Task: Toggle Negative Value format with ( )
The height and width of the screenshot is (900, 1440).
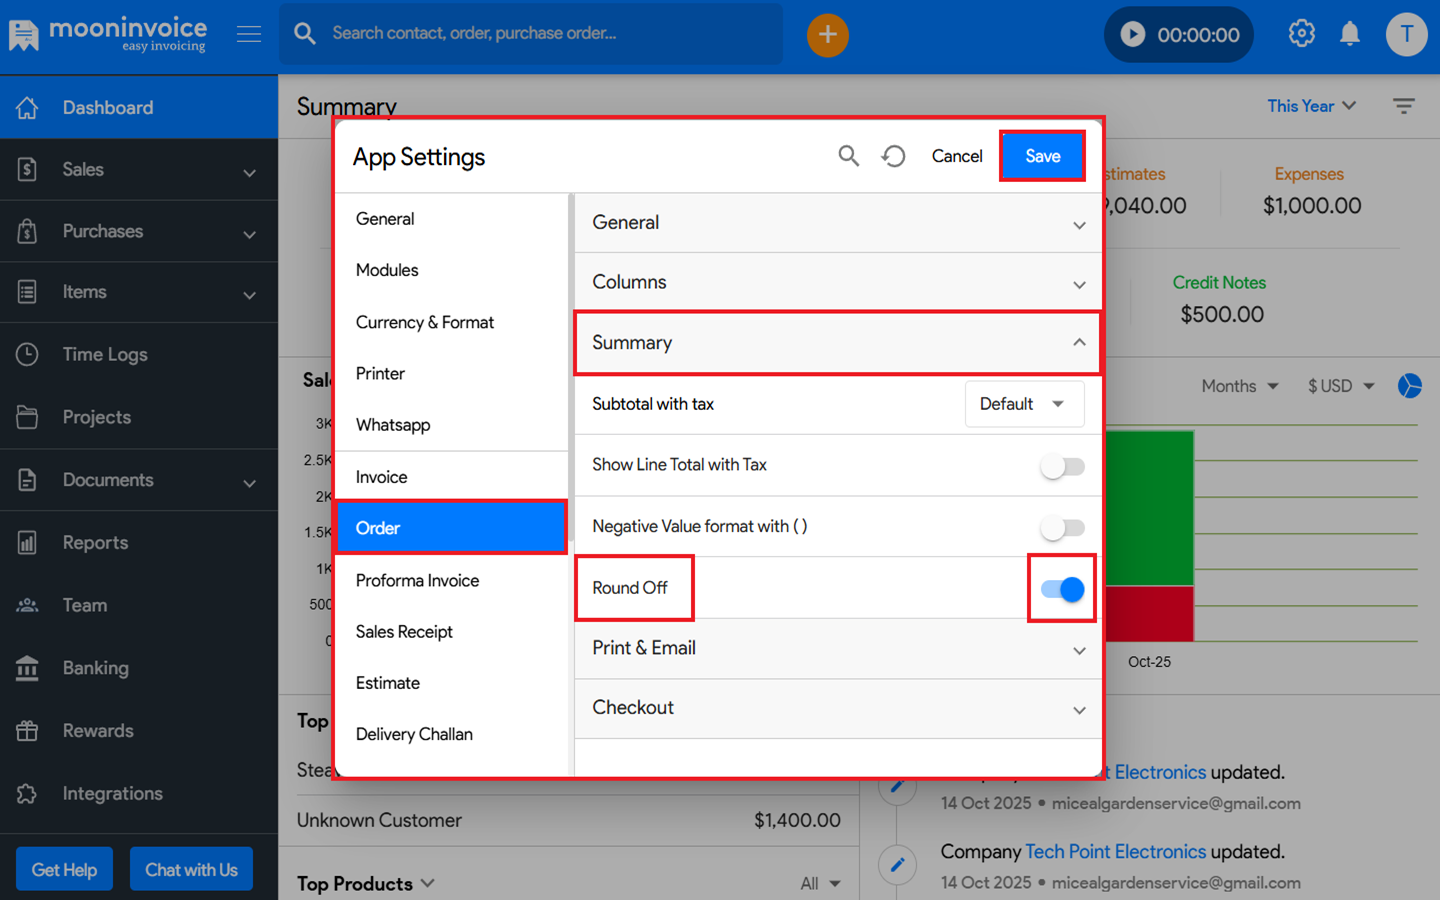Action: tap(1062, 528)
